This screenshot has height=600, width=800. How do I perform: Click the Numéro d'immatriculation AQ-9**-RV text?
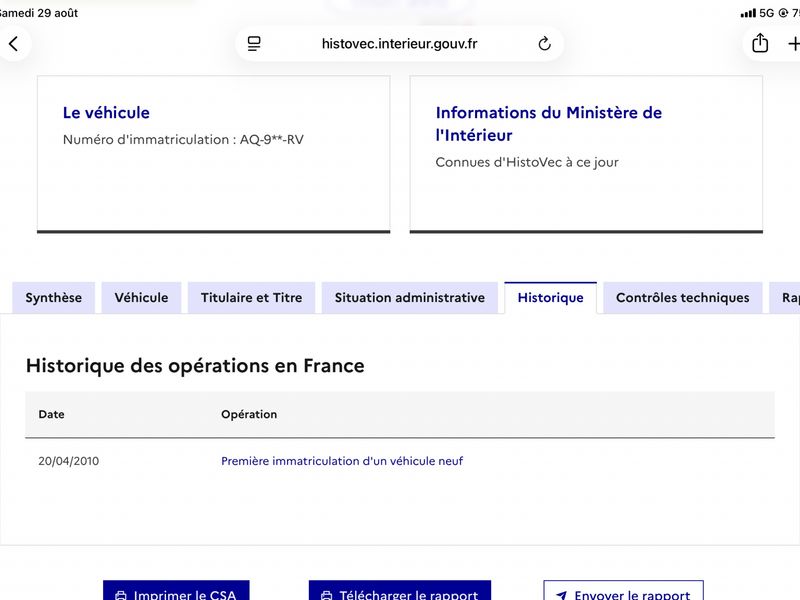183,139
